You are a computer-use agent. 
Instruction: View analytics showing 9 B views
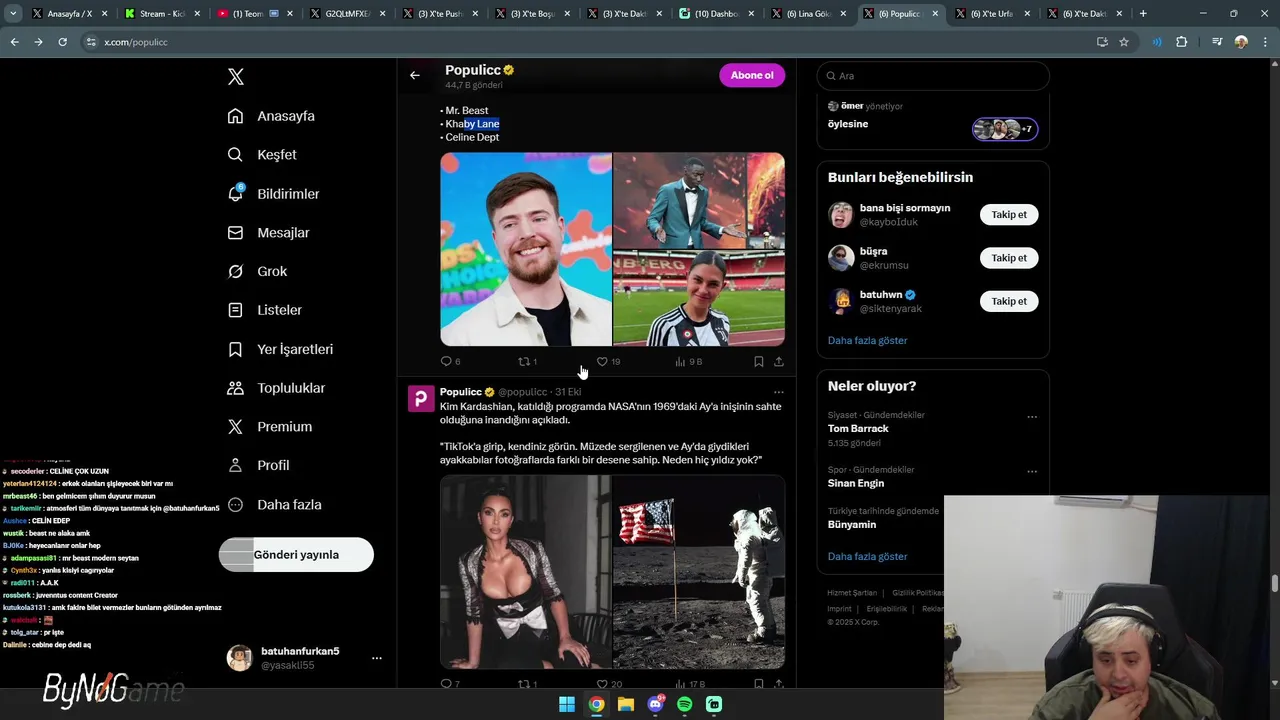[x=689, y=362]
